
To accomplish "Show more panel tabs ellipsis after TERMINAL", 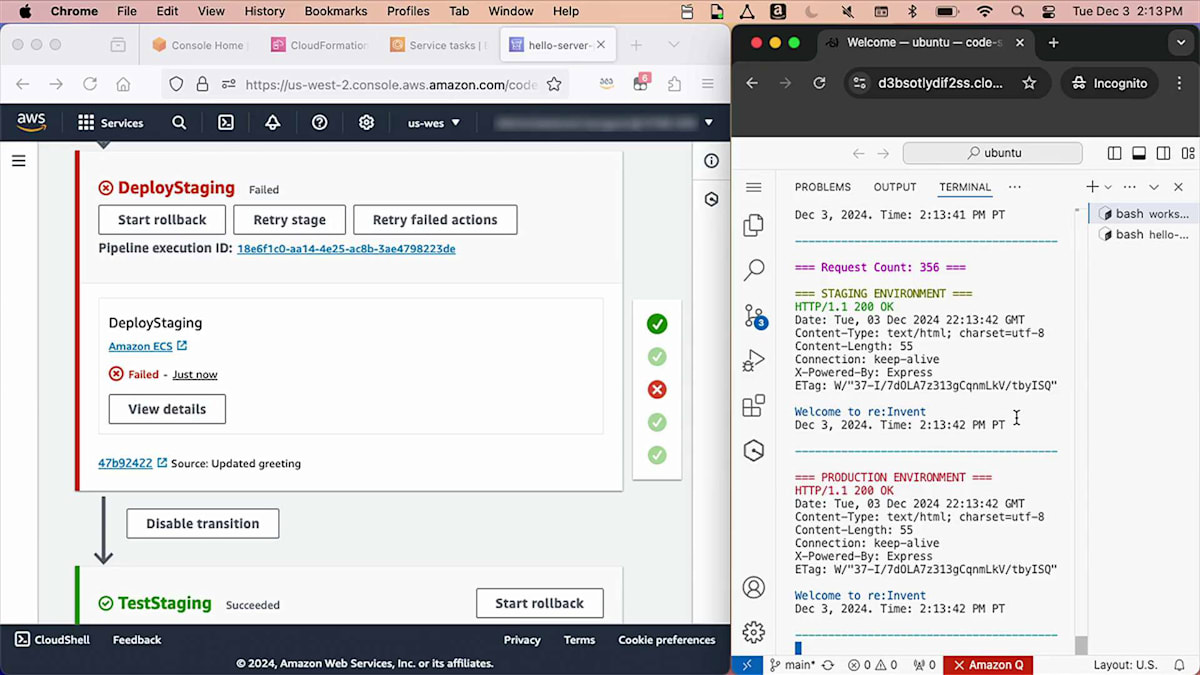I will click(x=1015, y=187).
